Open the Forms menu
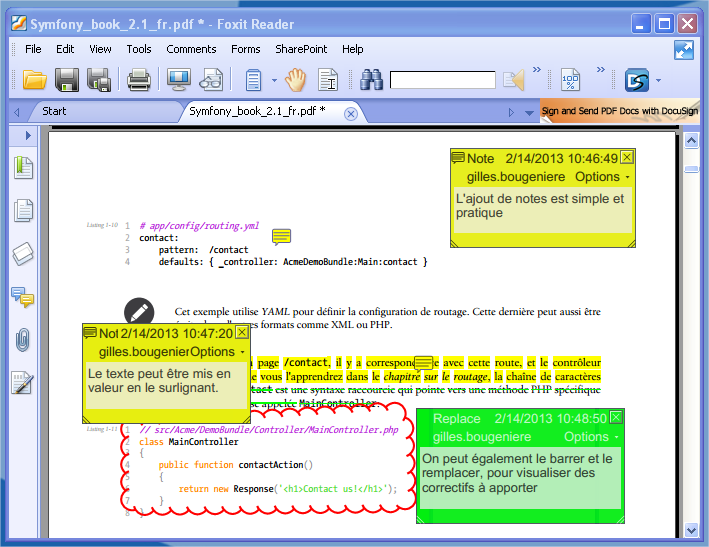709x547 pixels. click(x=246, y=49)
